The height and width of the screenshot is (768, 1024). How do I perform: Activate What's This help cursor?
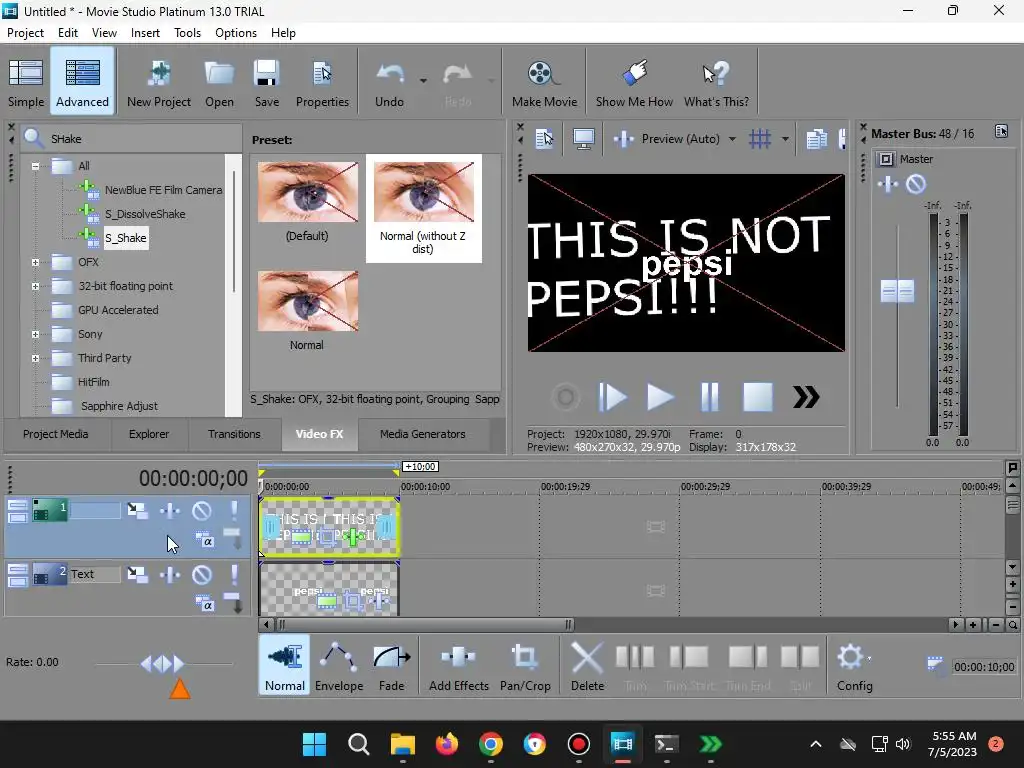tap(716, 82)
